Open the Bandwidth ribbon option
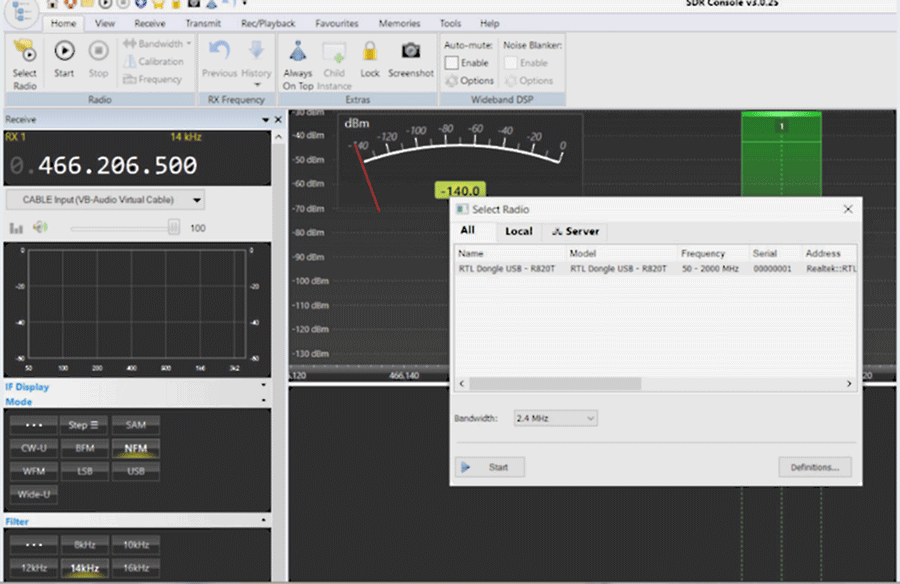Screen dimensions: 900x584 coord(157,44)
